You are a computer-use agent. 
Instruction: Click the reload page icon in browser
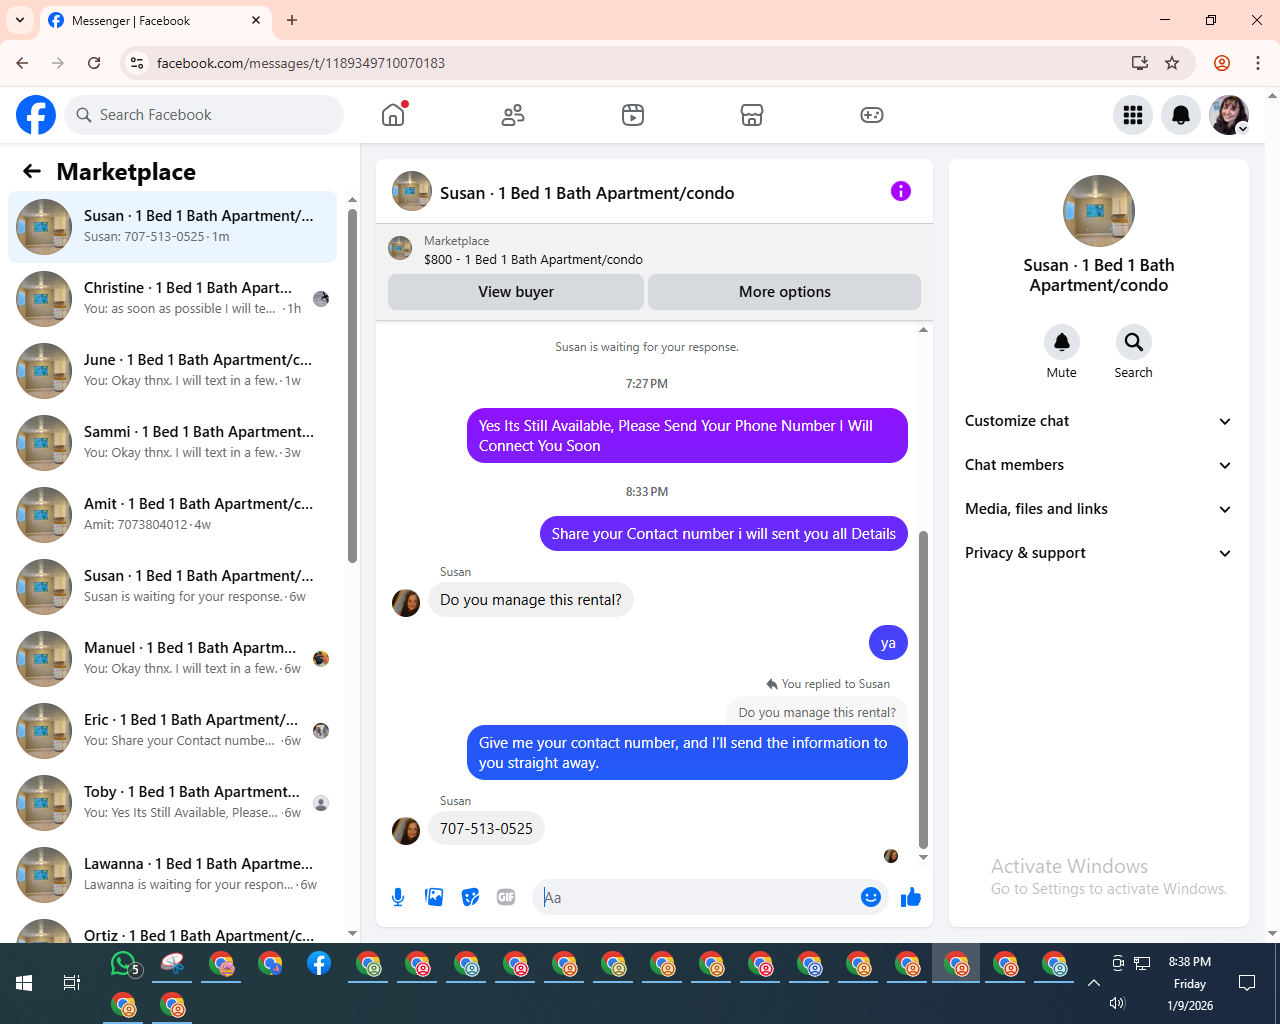coord(94,63)
